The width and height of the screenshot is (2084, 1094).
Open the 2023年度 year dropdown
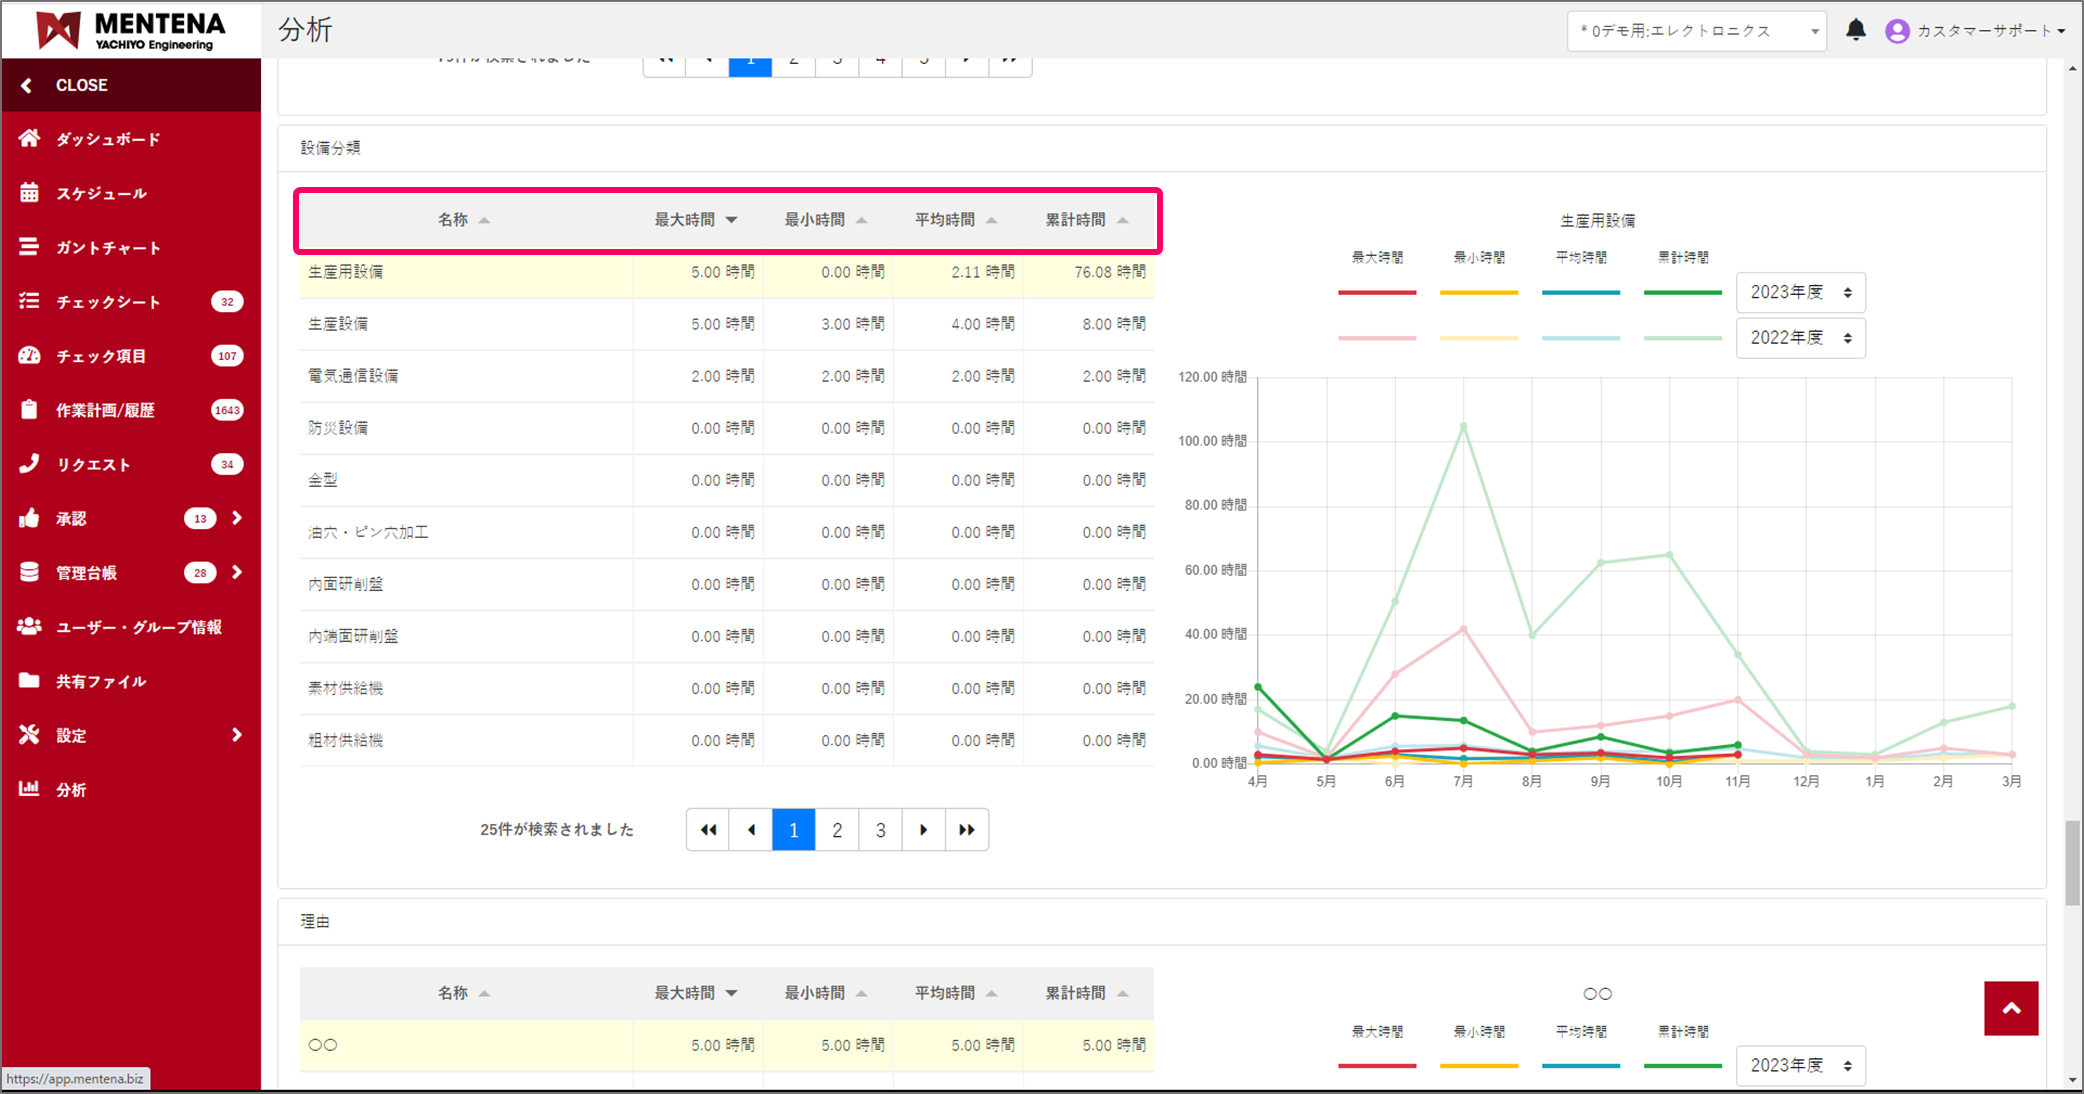point(1800,292)
